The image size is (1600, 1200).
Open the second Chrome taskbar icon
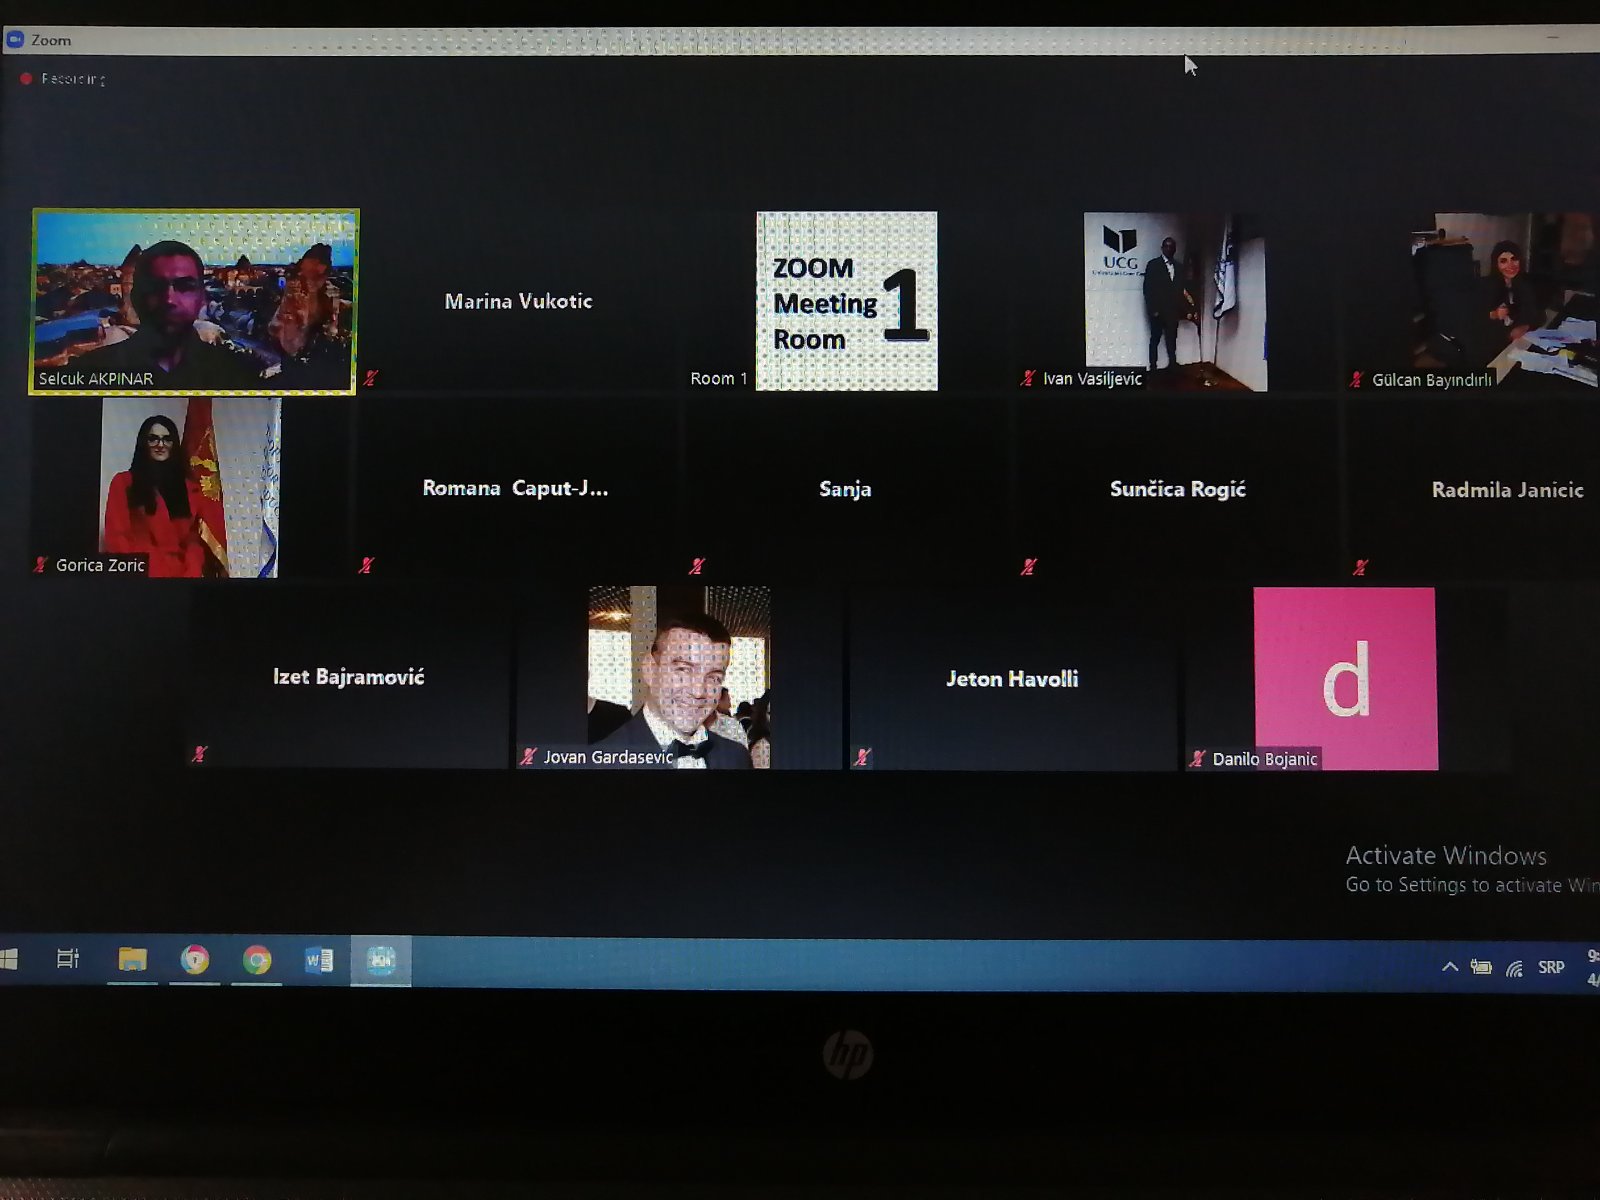point(257,960)
